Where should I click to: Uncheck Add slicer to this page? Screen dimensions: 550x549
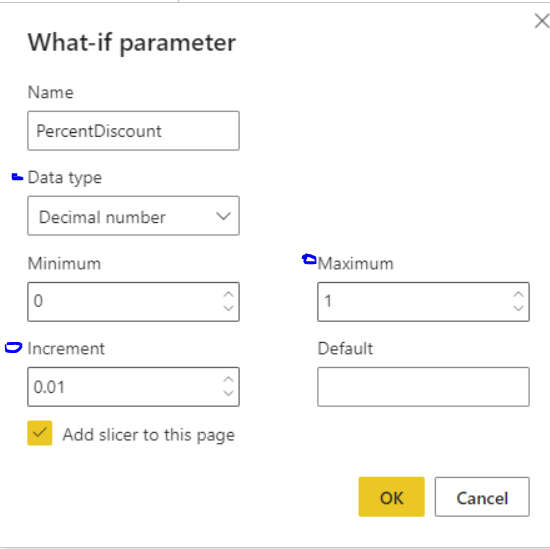pos(40,433)
